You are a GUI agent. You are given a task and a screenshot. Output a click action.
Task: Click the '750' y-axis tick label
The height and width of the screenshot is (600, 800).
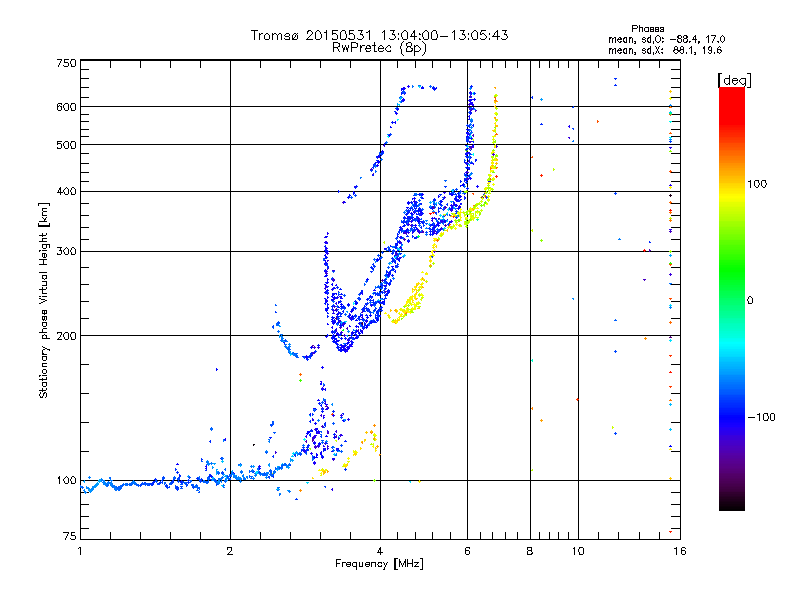click(66, 63)
